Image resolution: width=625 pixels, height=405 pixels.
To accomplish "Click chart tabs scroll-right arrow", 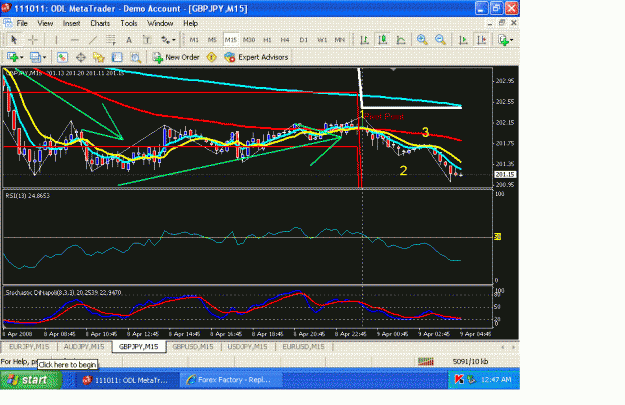I will coord(513,347).
